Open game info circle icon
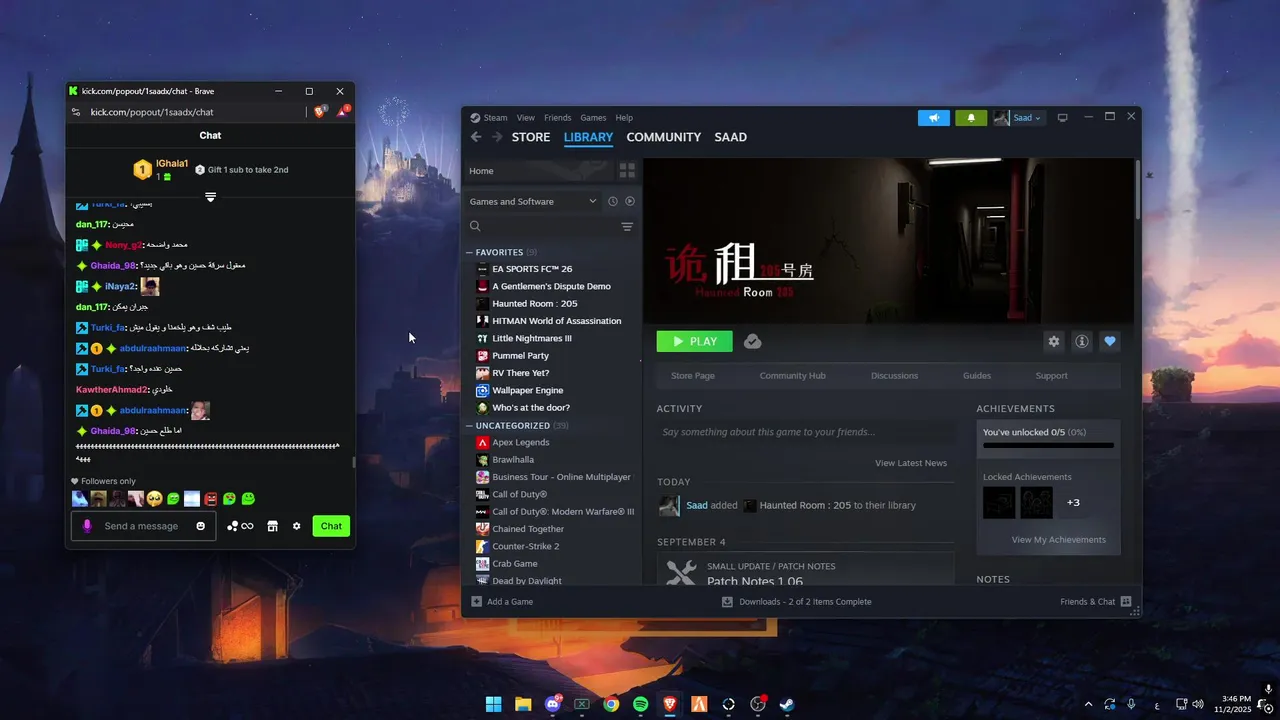The width and height of the screenshot is (1280, 720). pyautogui.click(x=1081, y=341)
